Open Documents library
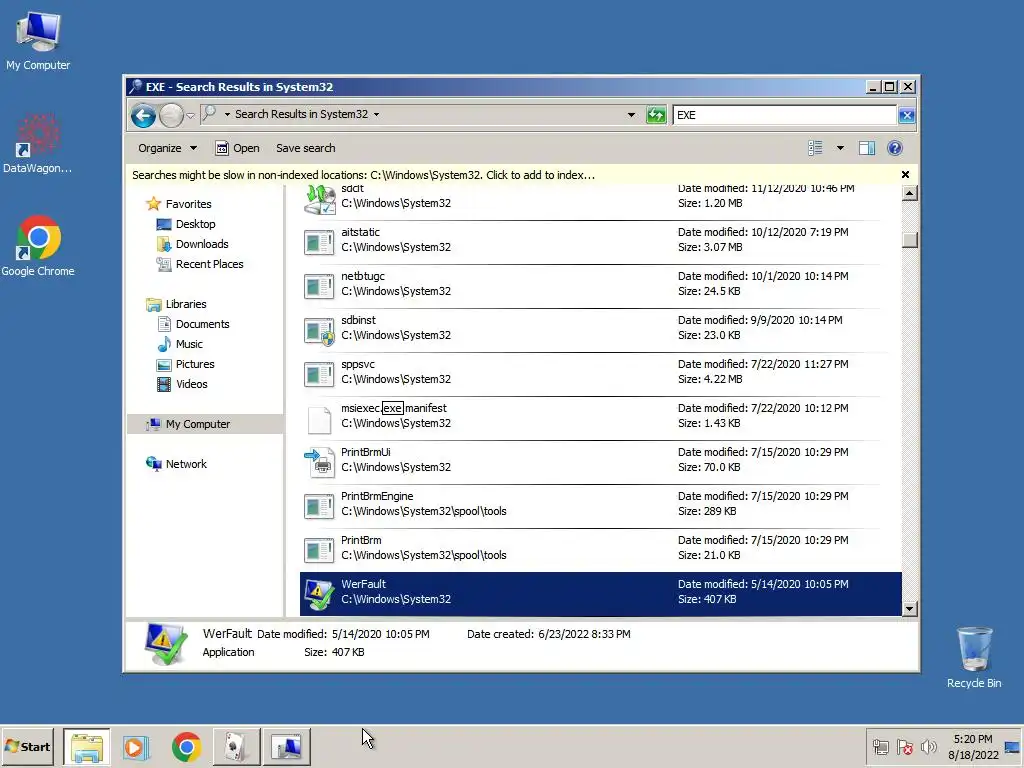Image resolution: width=1024 pixels, height=768 pixels. [202, 324]
